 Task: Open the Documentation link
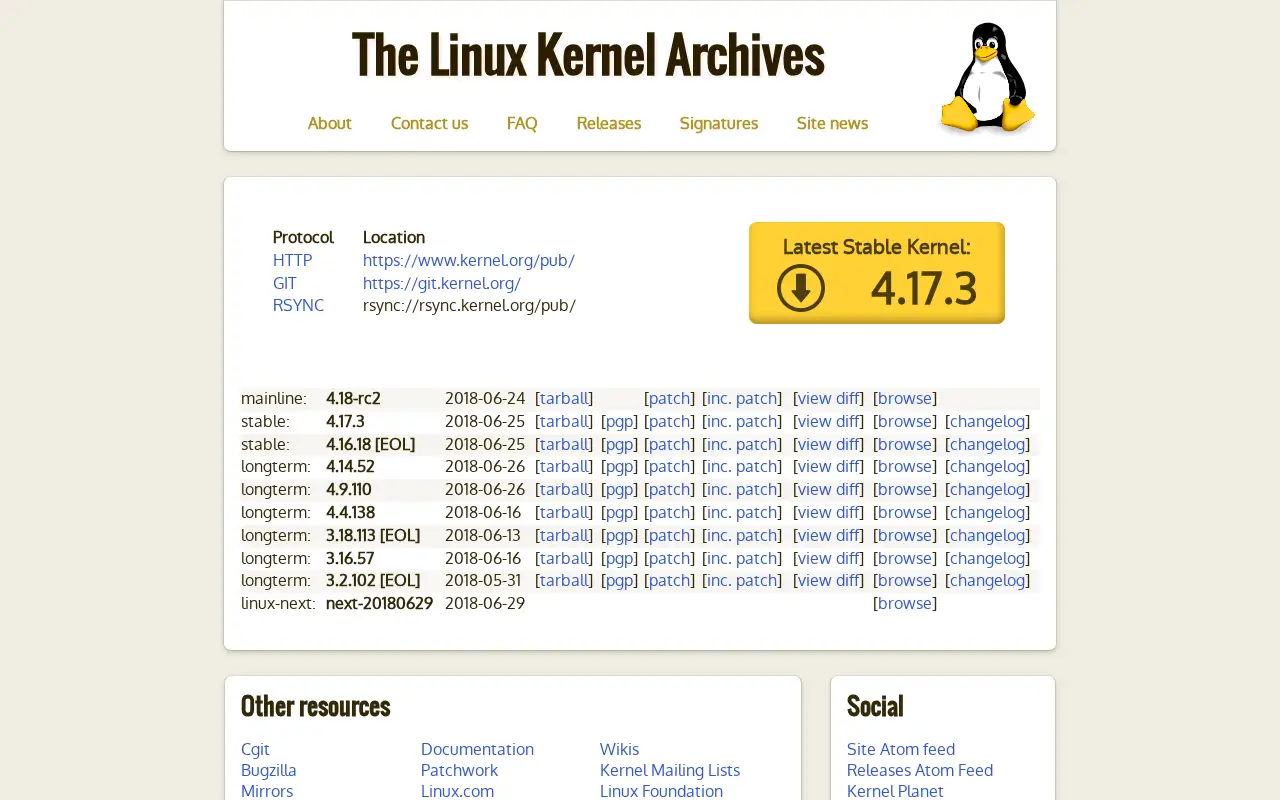point(477,749)
